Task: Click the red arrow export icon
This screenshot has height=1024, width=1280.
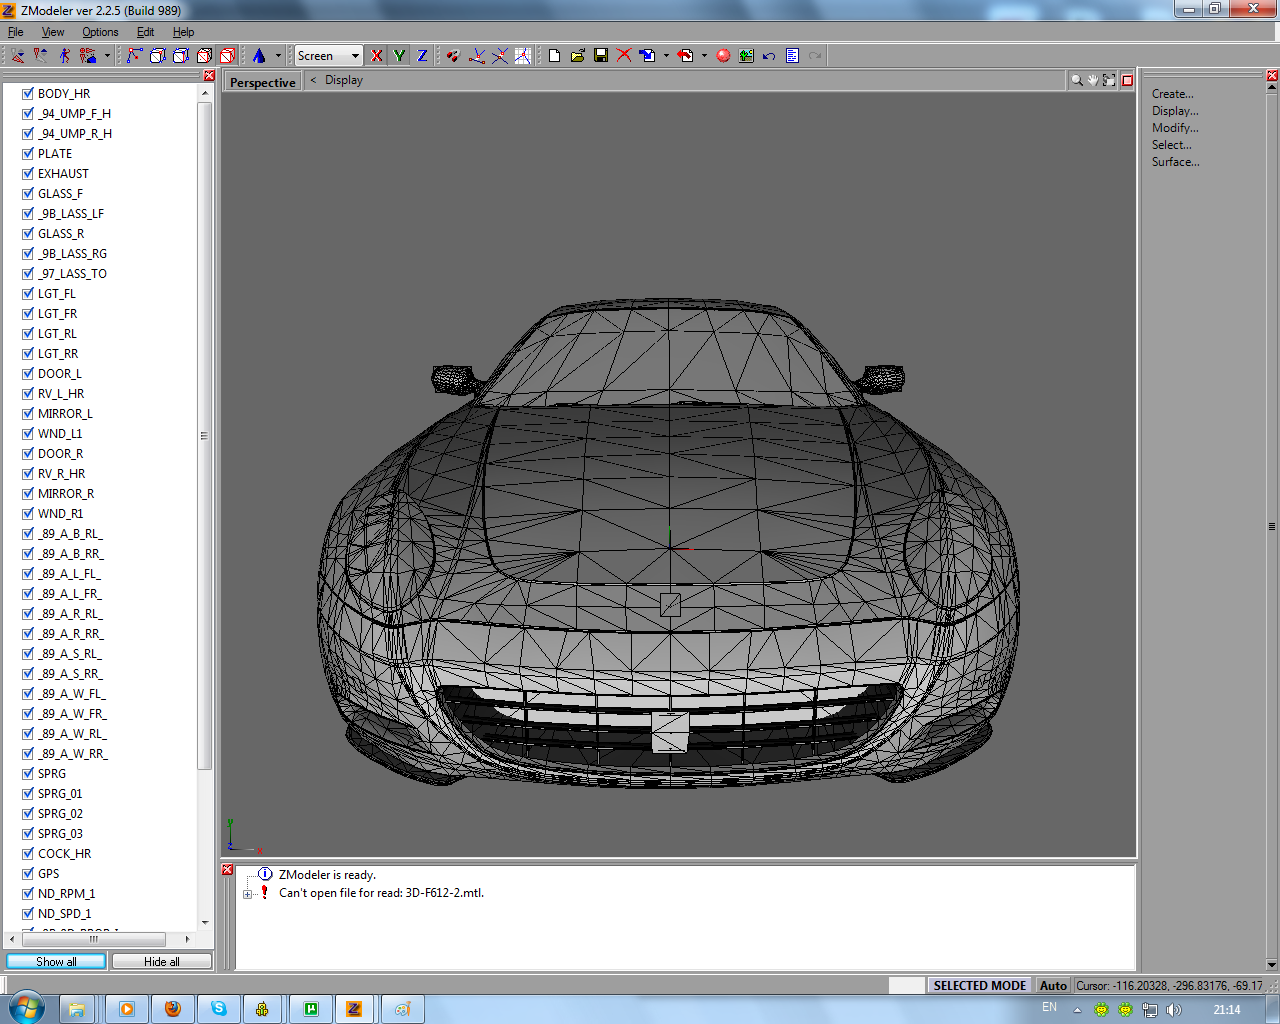Action: click(685, 56)
